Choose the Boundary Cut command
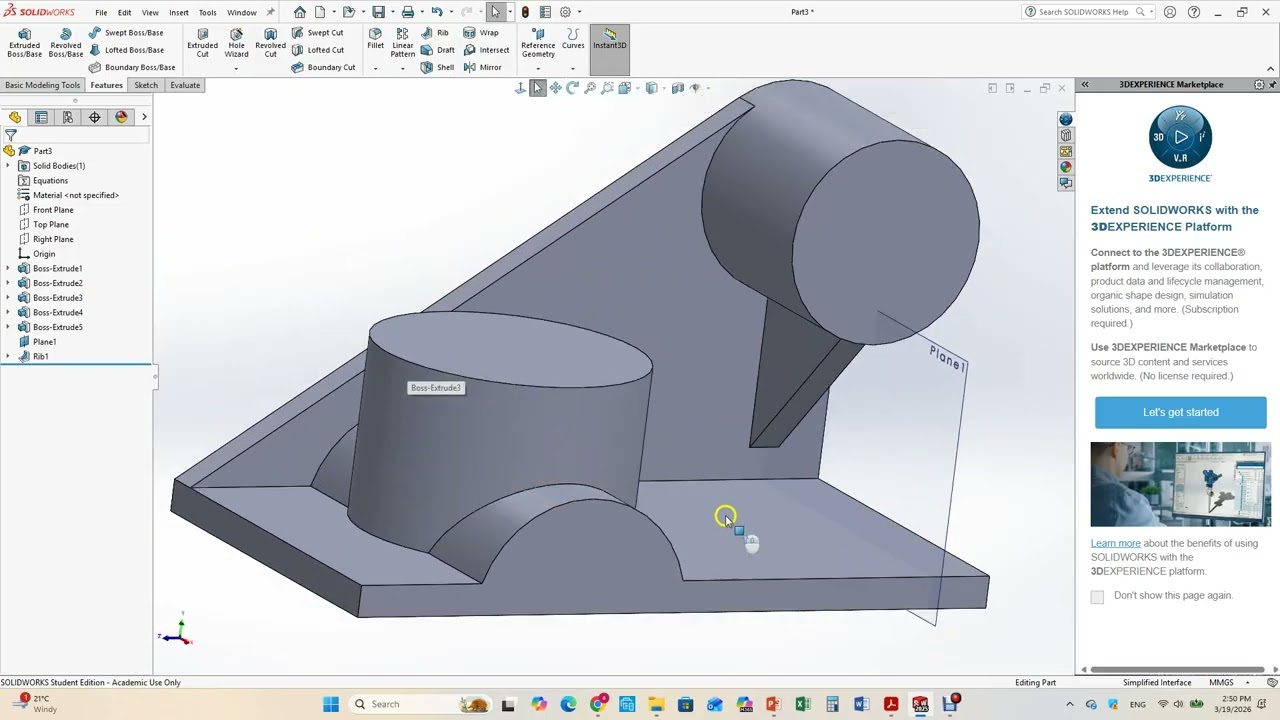 [324, 67]
